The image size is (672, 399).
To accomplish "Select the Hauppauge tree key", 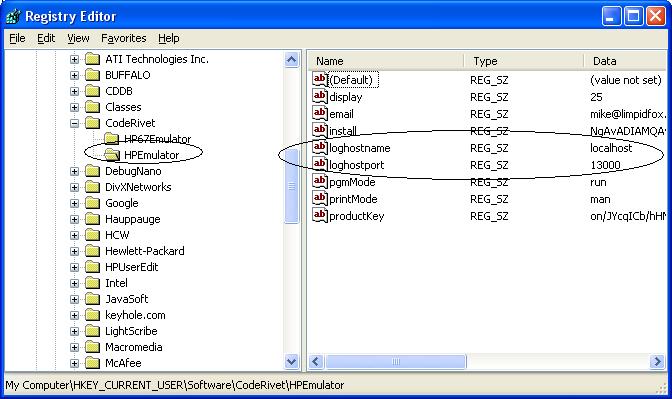I will tap(132, 219).
